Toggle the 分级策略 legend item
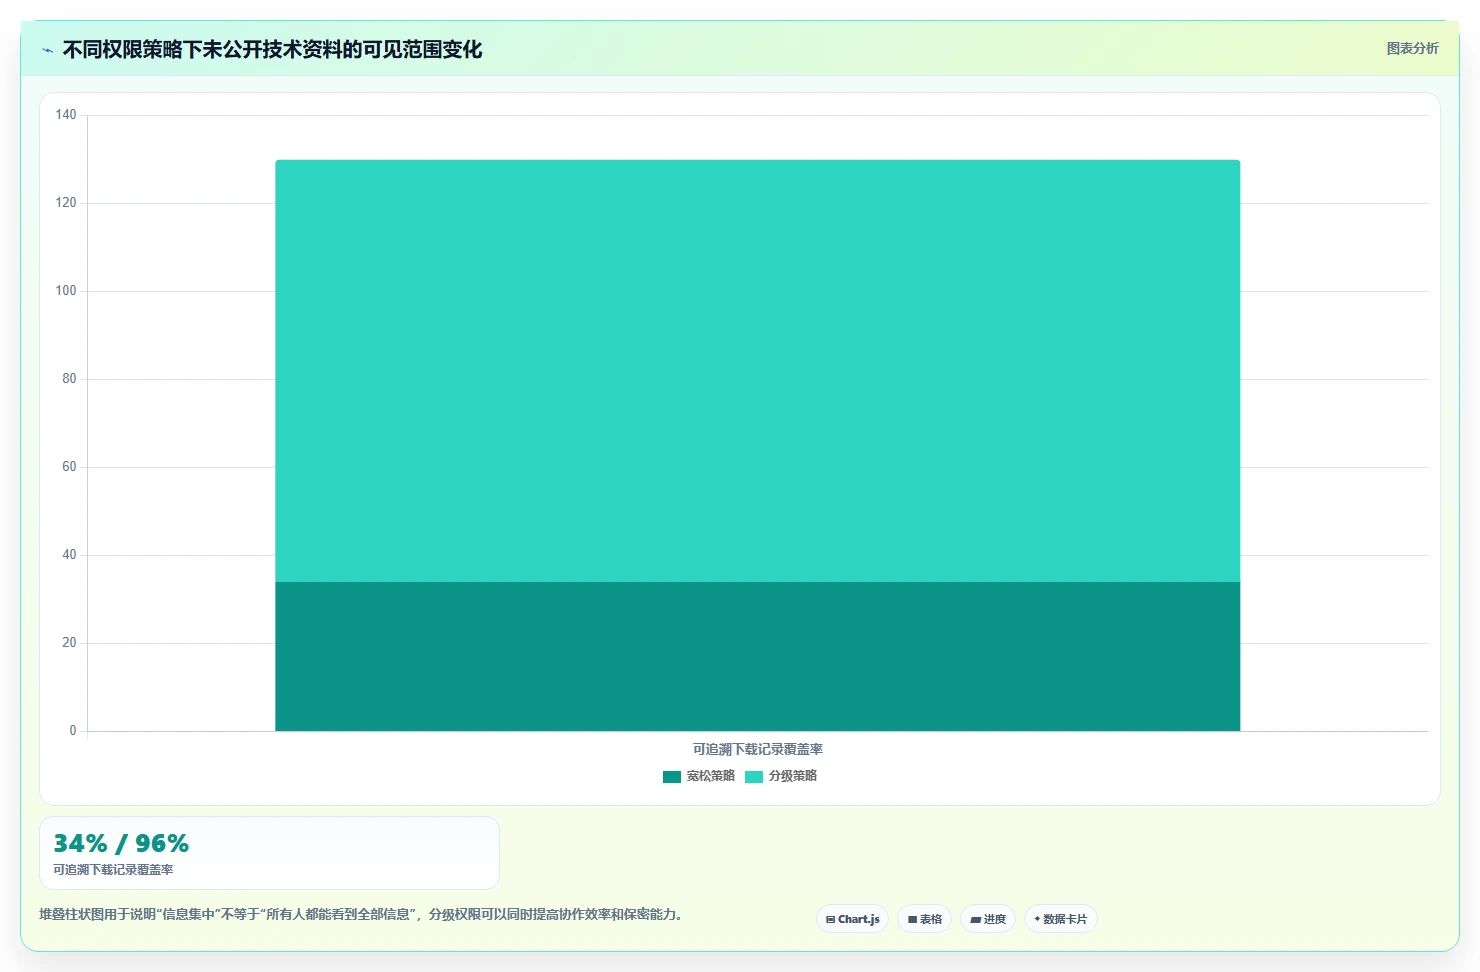The image size is (1480, 972). tap(781, 776)
